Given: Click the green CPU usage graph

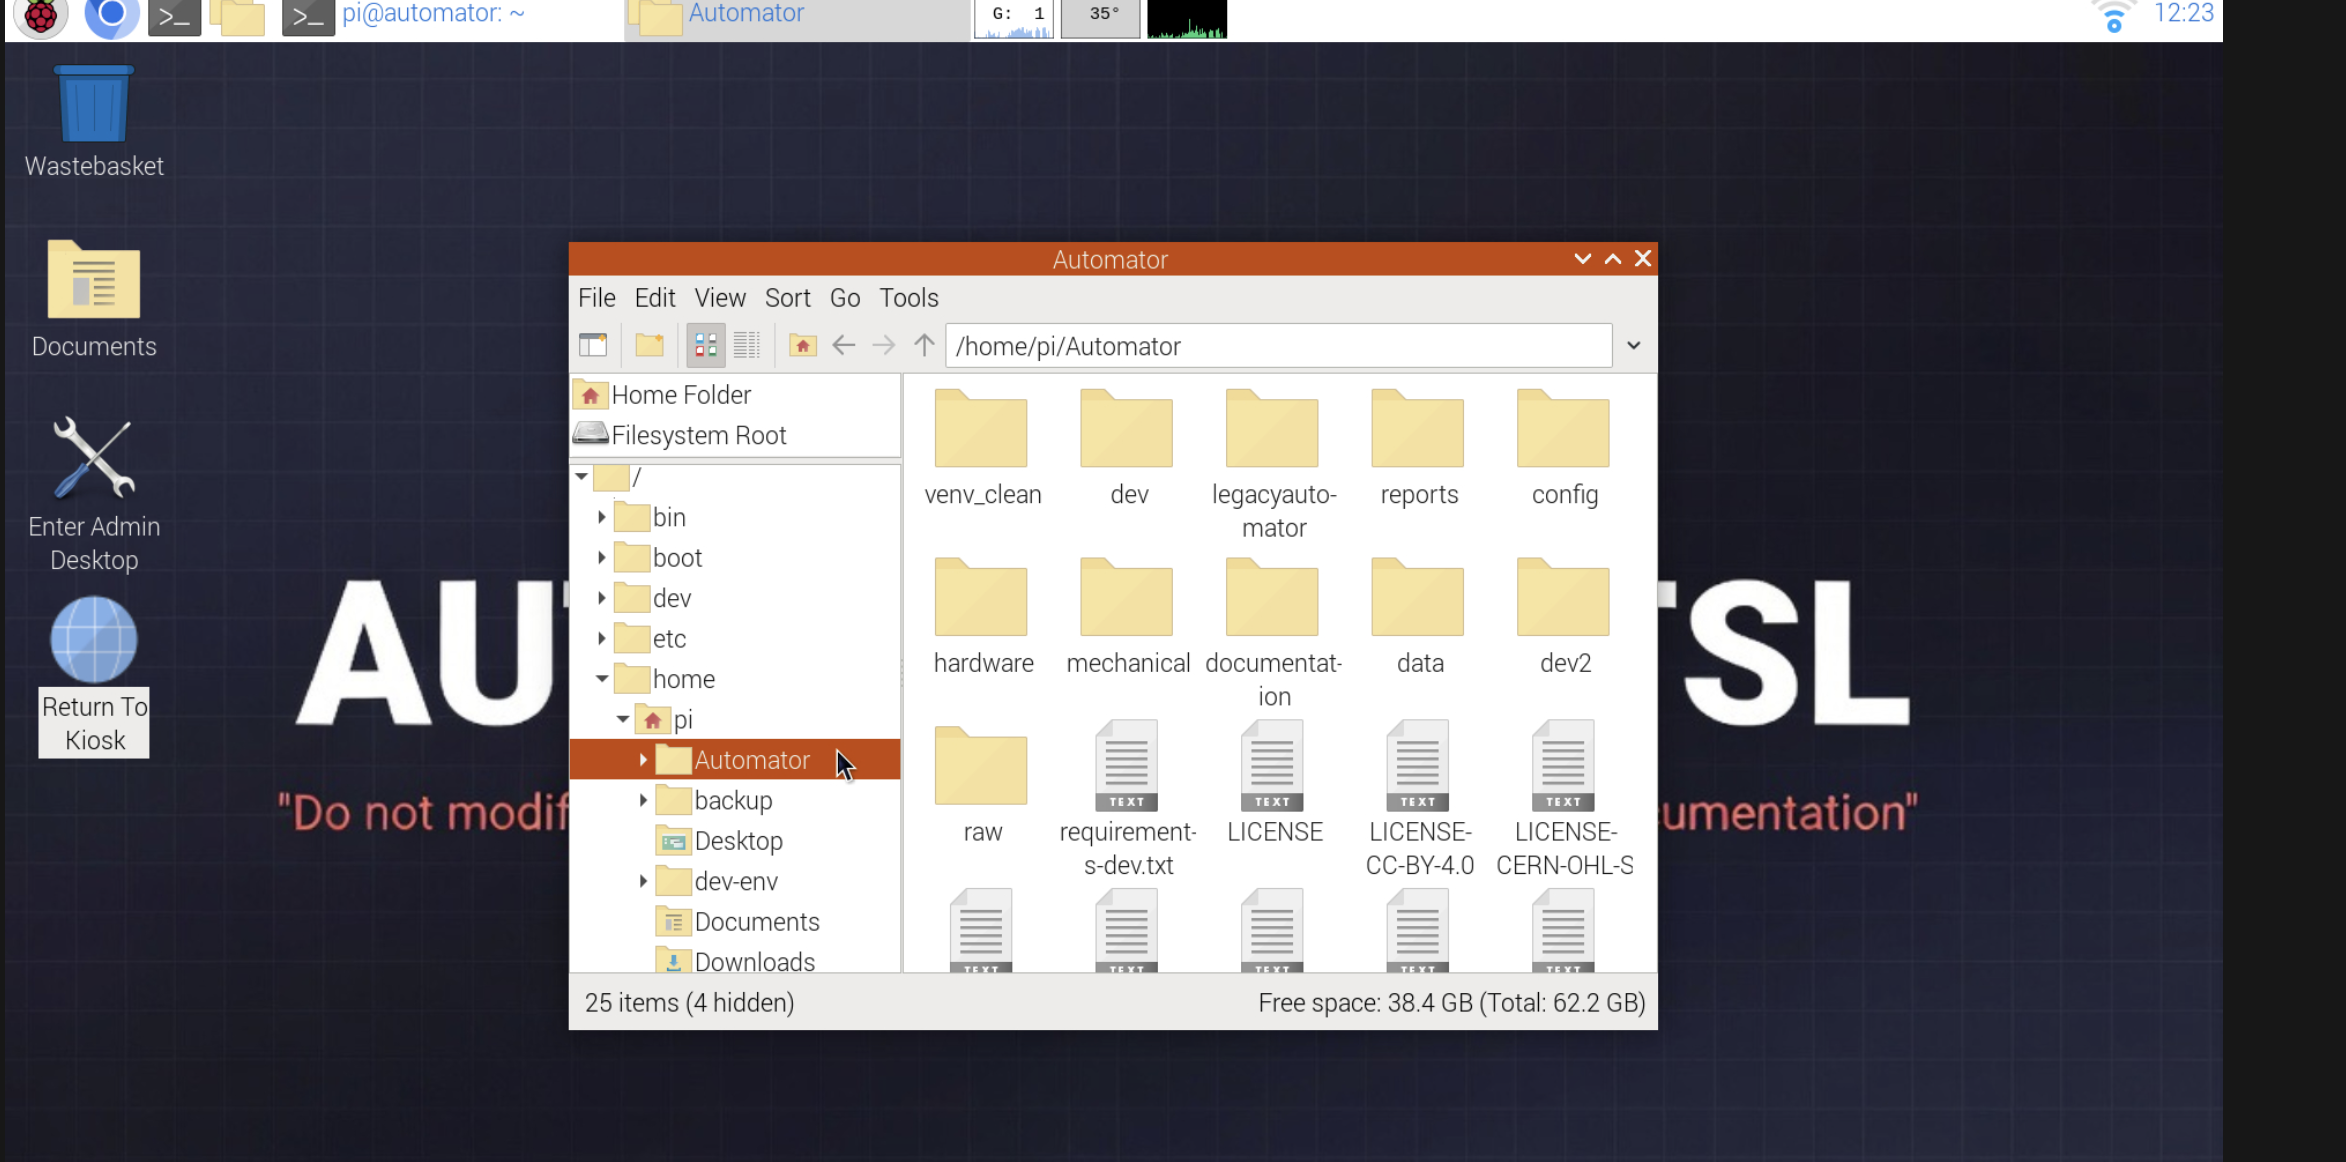Looking at the screenshot, I should tap(1187, 17).
